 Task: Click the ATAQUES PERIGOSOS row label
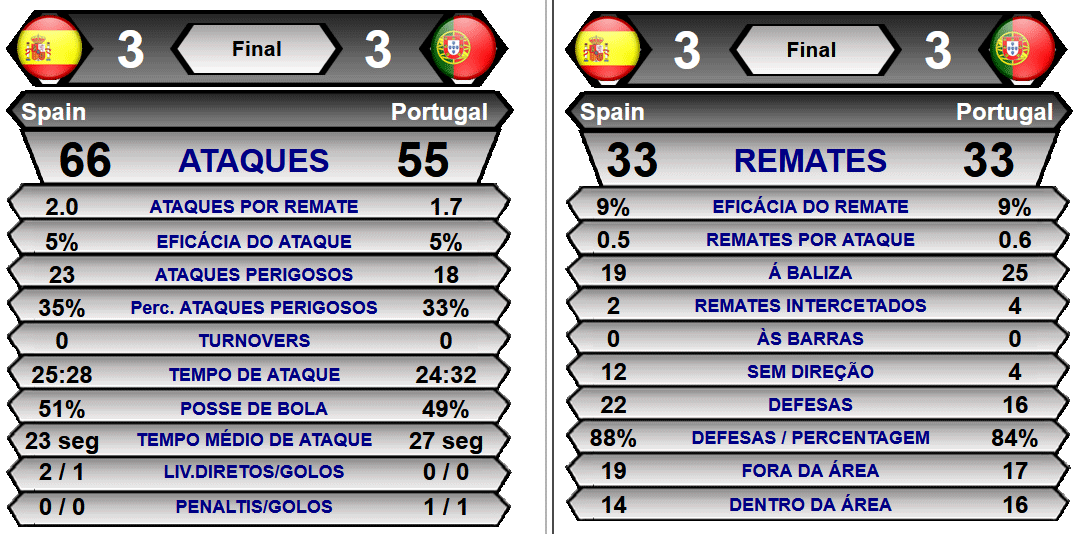coord(253,274)
